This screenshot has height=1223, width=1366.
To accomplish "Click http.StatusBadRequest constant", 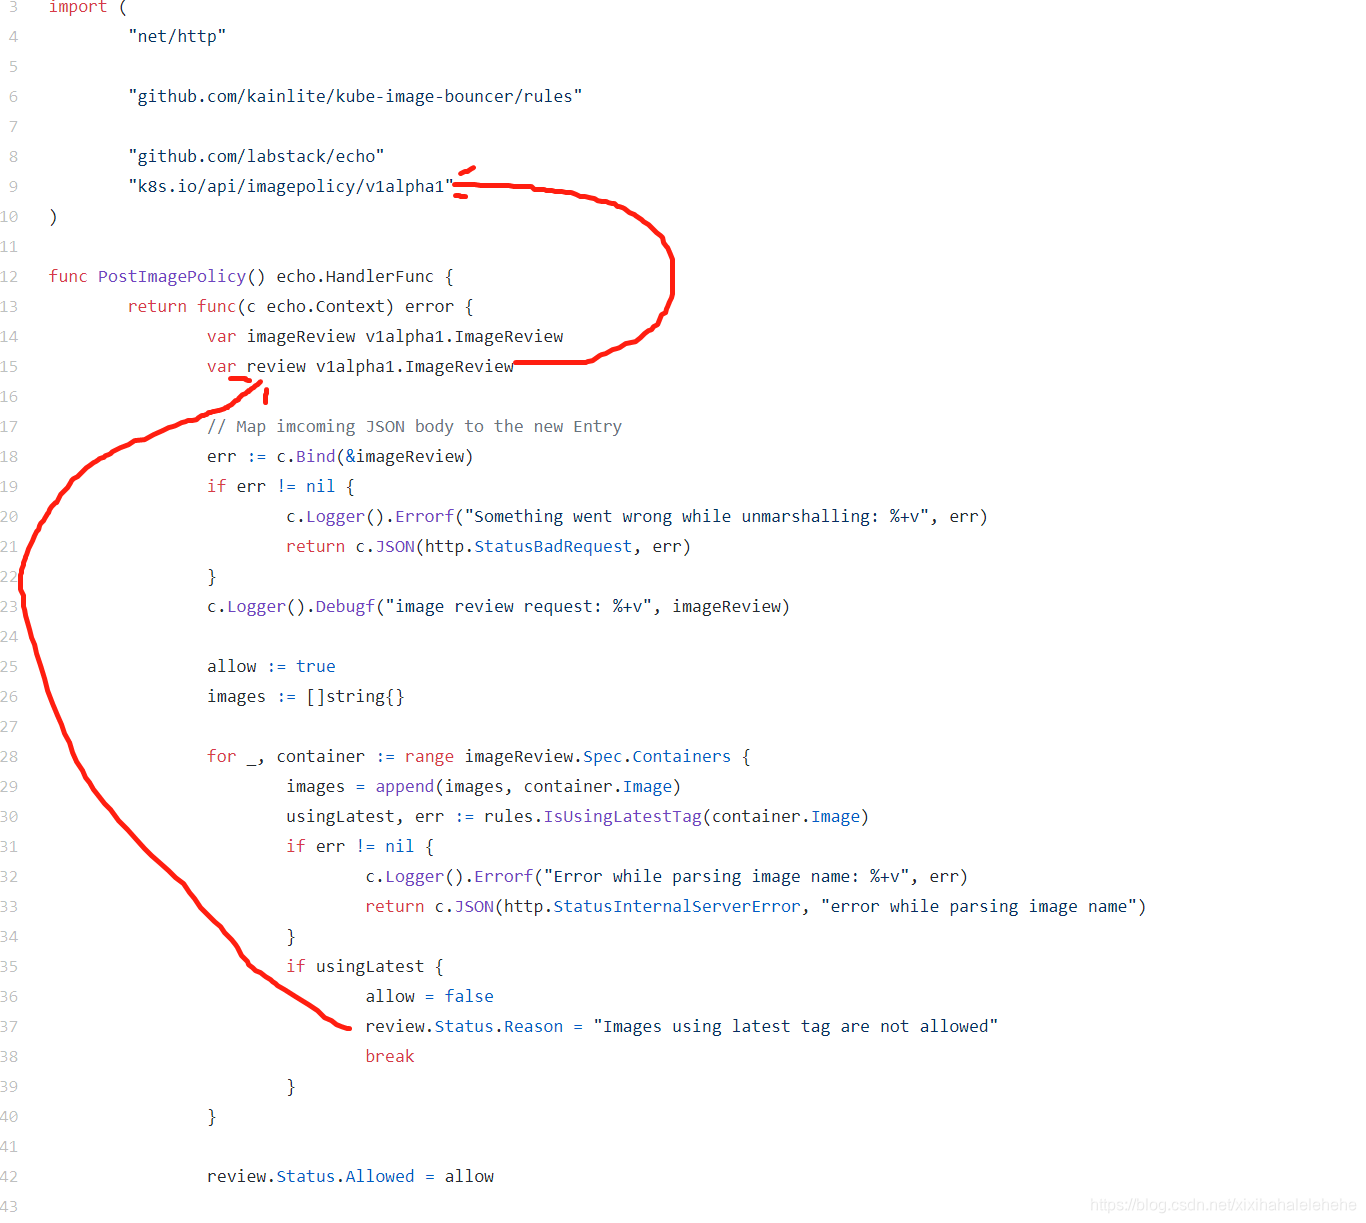I will [x=529, y=546].
